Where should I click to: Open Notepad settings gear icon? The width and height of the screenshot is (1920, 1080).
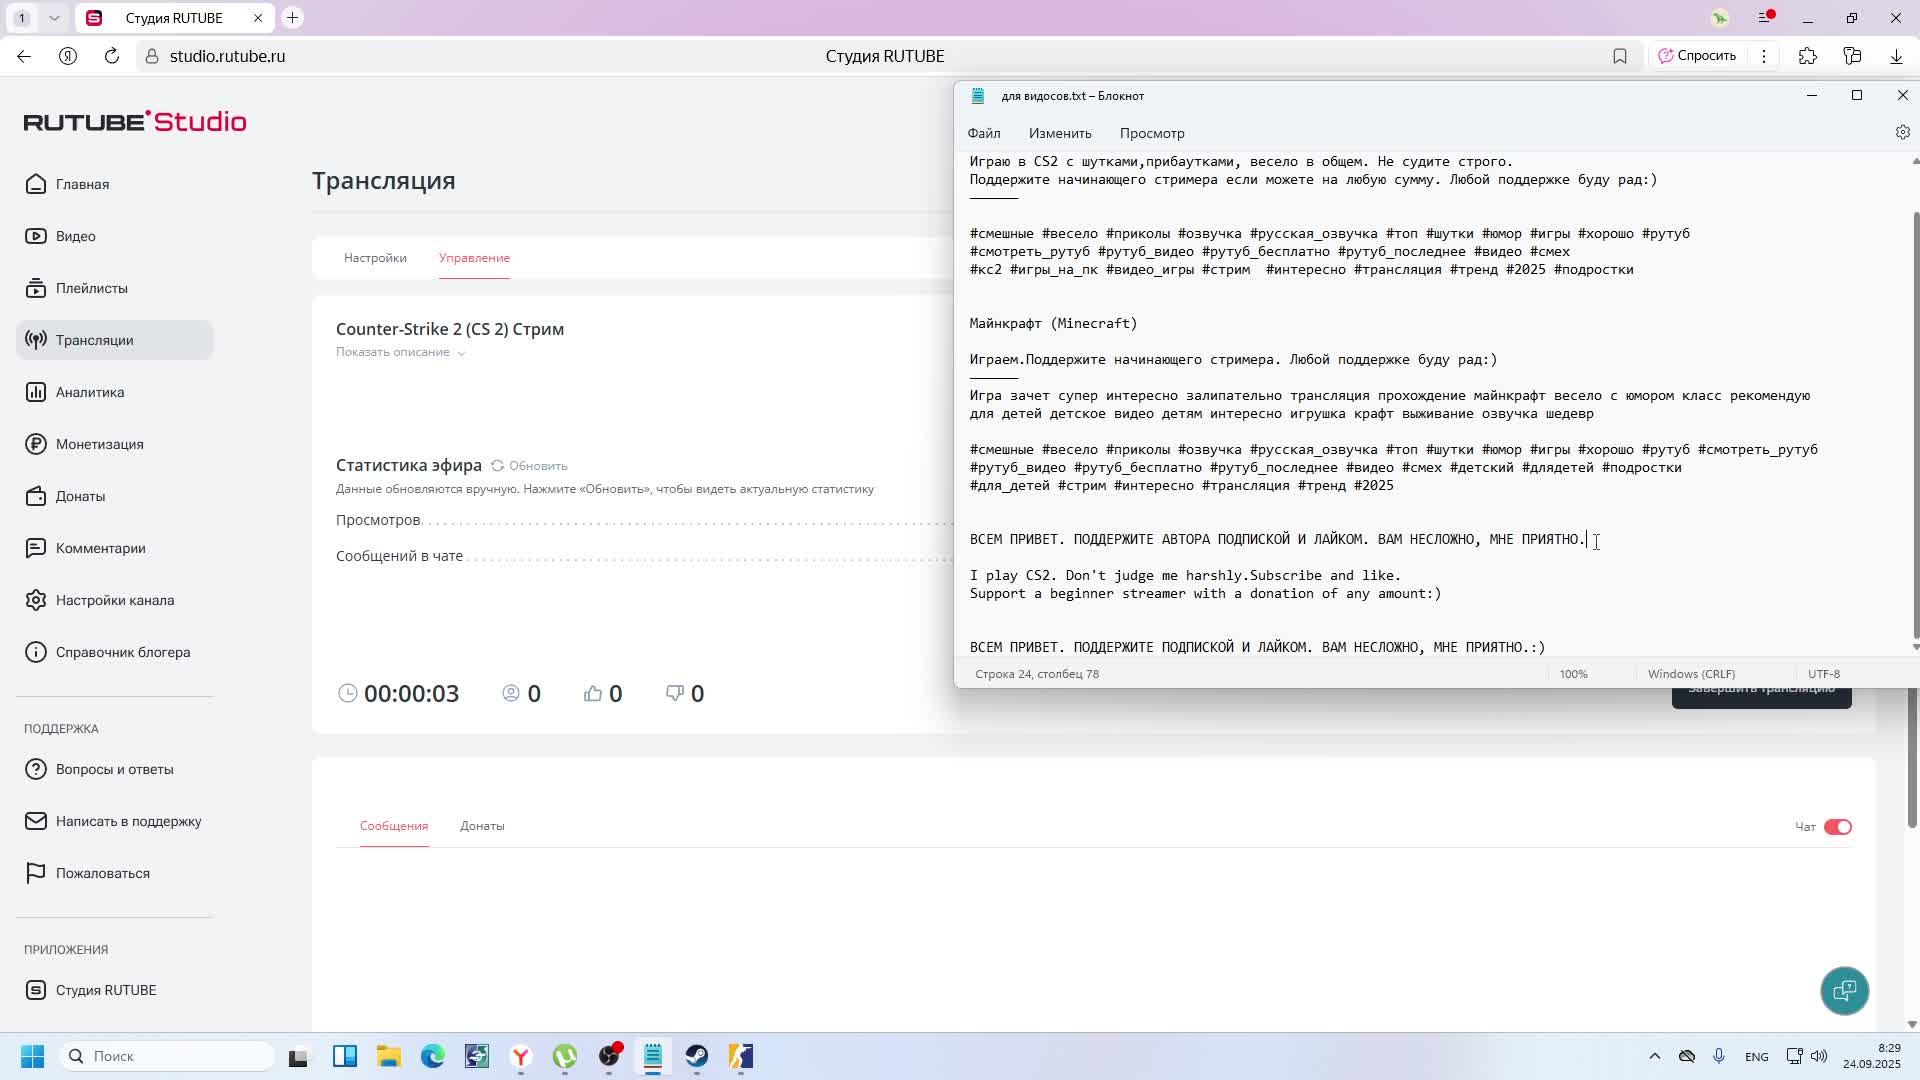click(1902, 133)
